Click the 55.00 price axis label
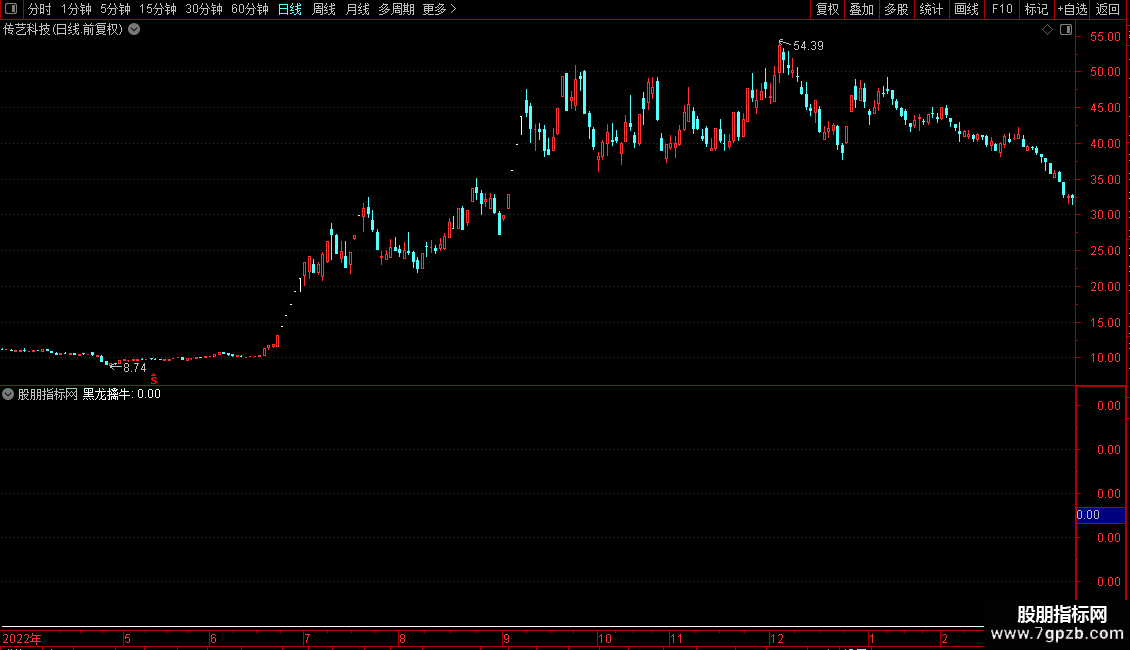Image resolution: width=1130 pixels, height=650 pixels. (x=1105, y=37)
